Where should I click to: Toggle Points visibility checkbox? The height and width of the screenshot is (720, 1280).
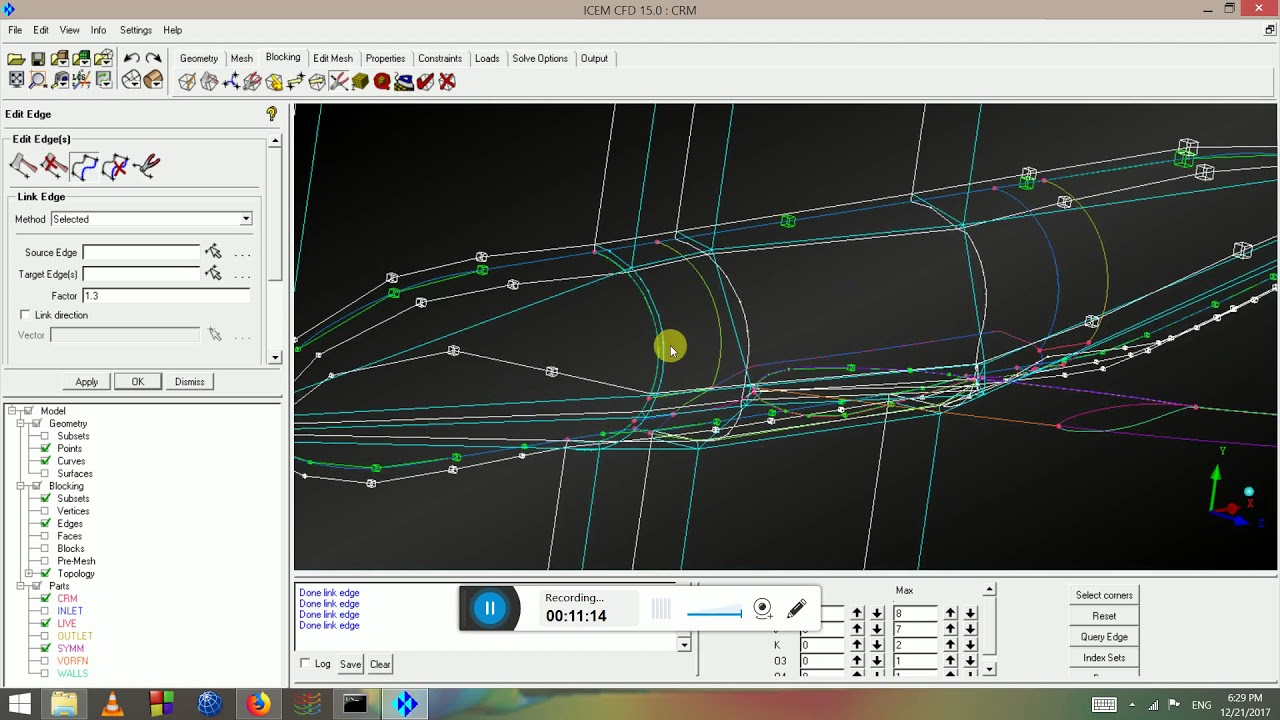coord(45,449)
